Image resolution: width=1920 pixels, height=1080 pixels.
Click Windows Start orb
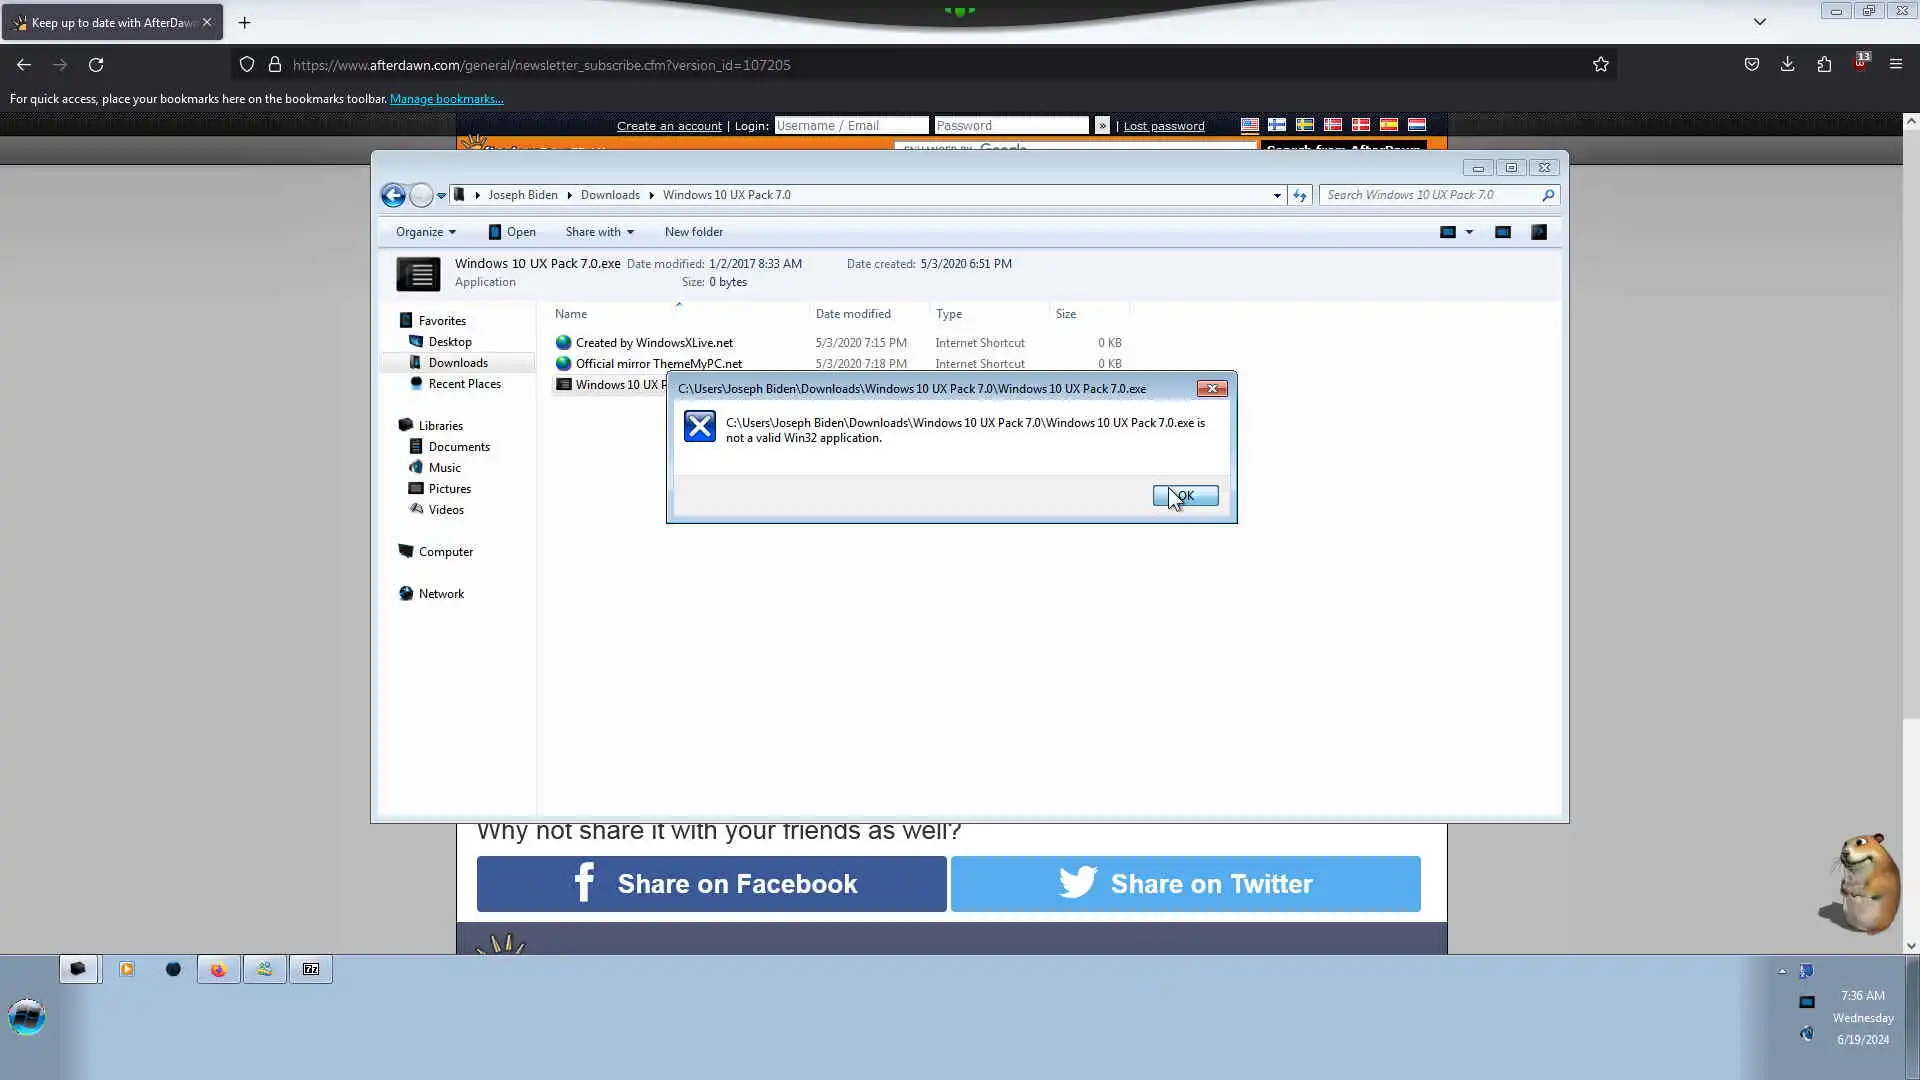(x=27, y=1017)
